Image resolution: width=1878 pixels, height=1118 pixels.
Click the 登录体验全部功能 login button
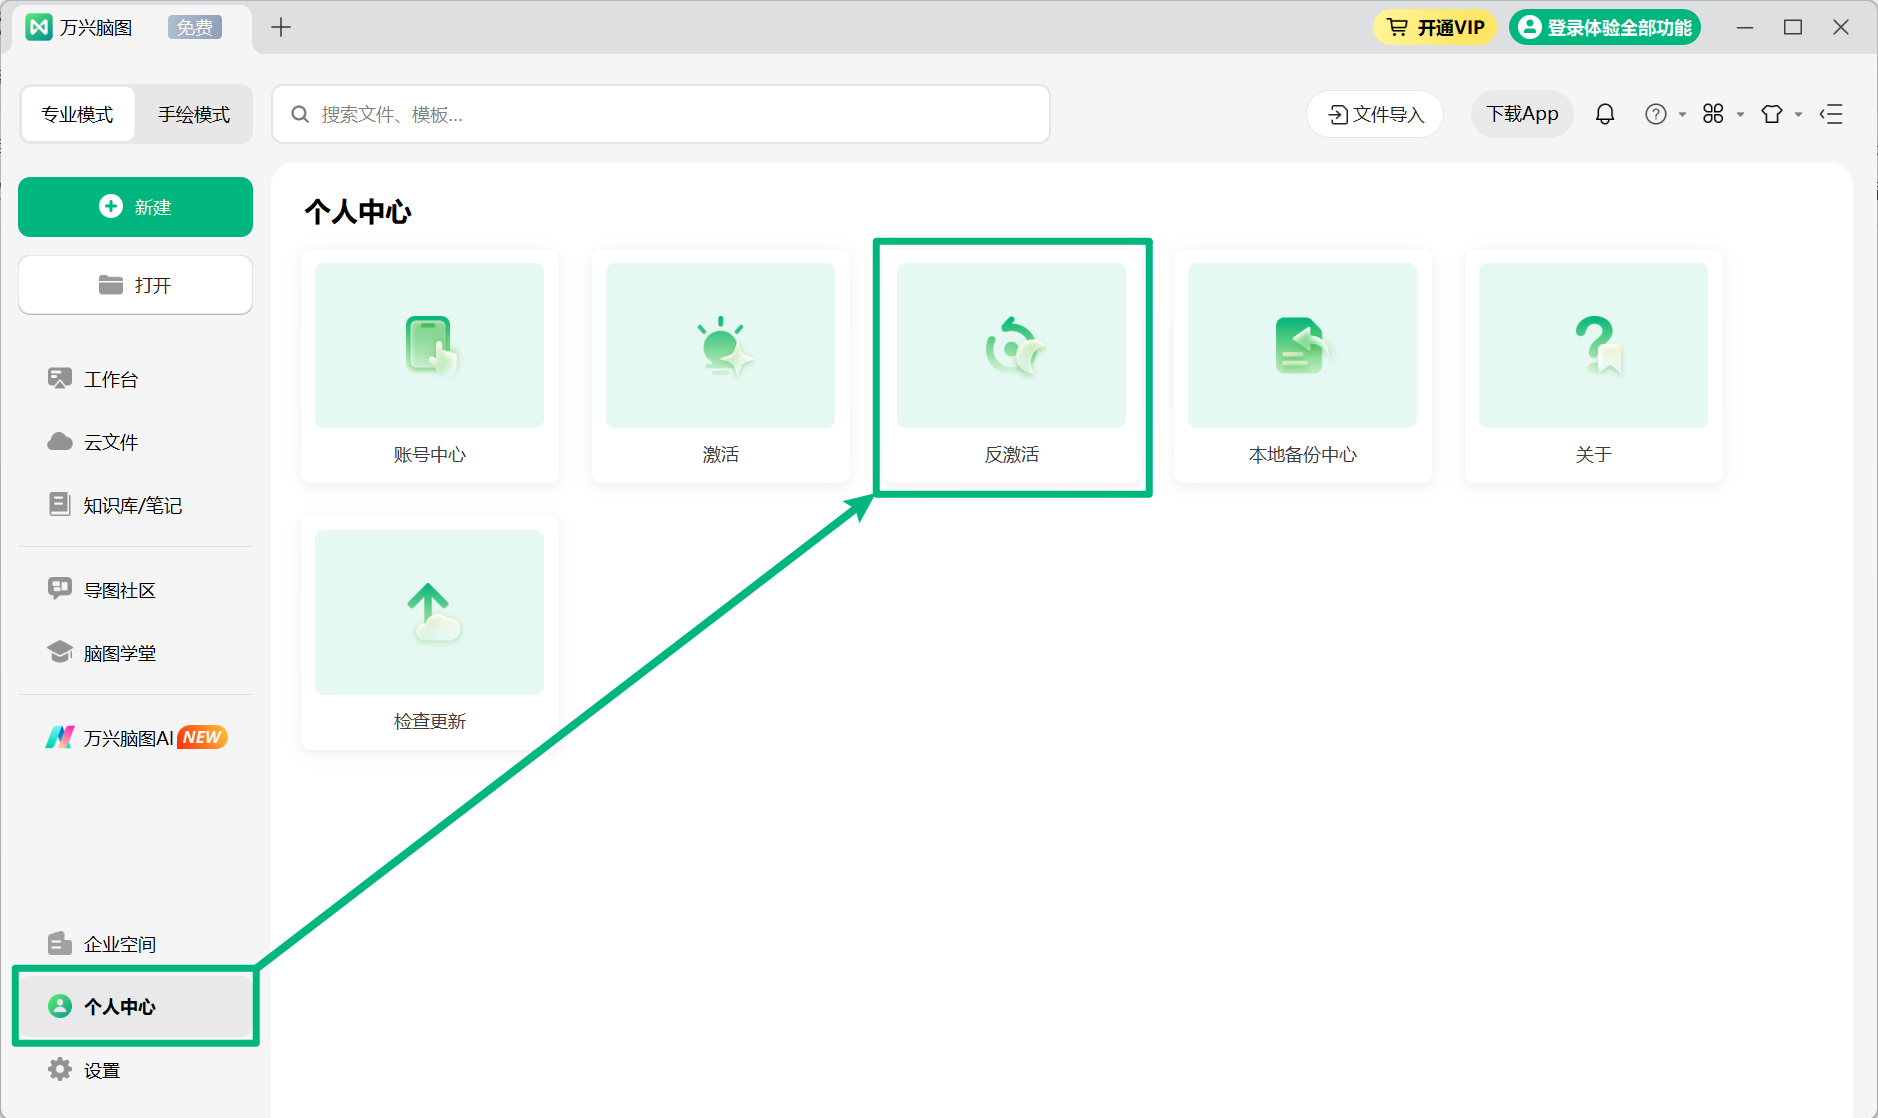pos(1605,27)
